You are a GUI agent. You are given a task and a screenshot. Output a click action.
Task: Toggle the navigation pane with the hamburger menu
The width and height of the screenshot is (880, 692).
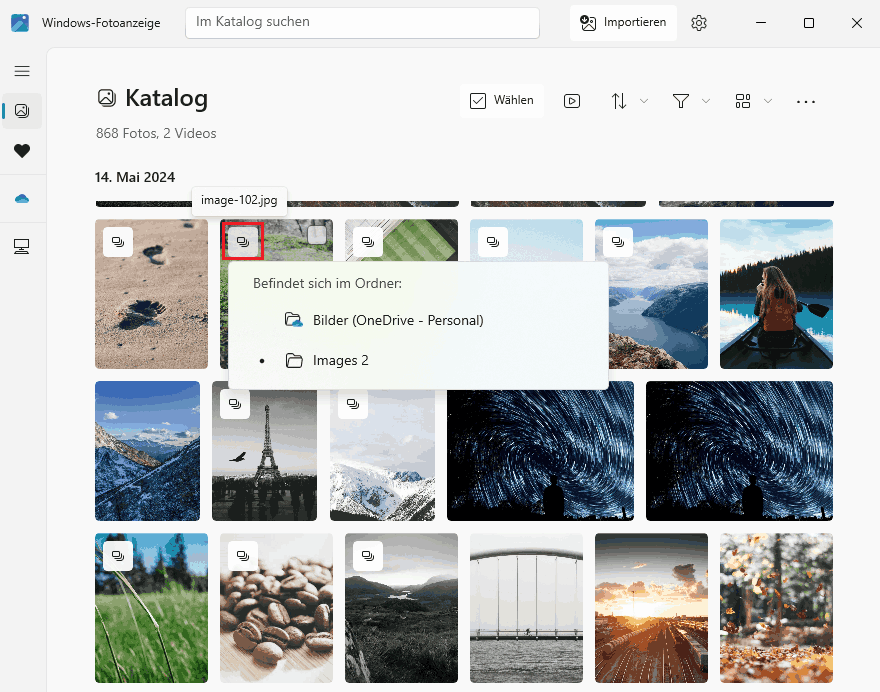click(22, 71)
